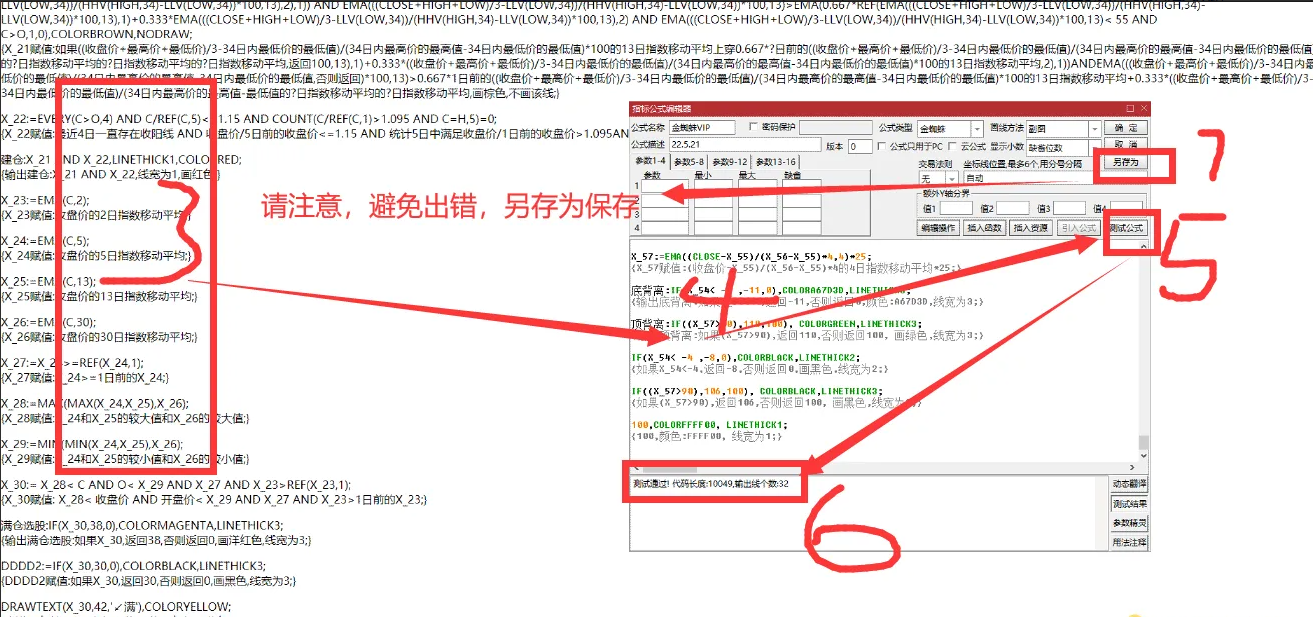The image size is (1313, 617).
Task: Open the 公式类型 formula type dropdown
Action: [979, 128]
